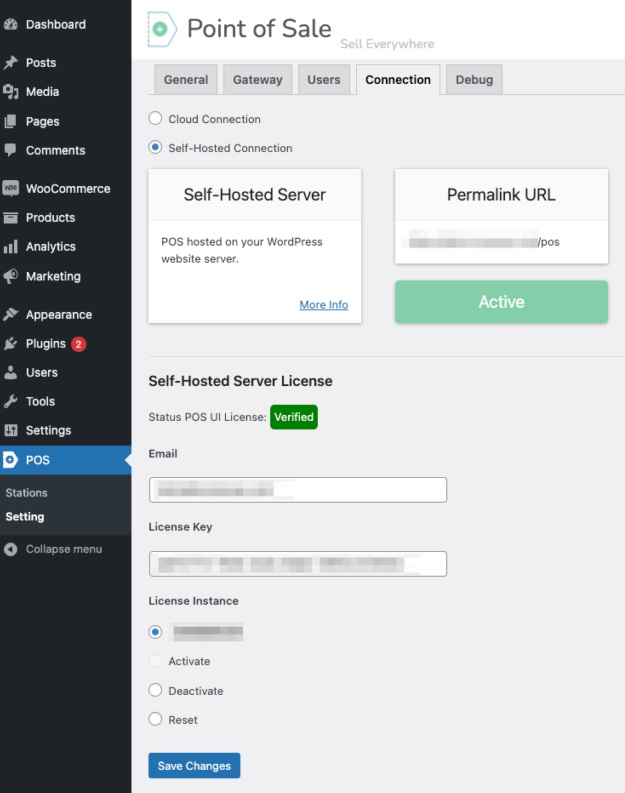Open Products menu label
This screenshot has height=793, width=625.
tap(51, 217)
